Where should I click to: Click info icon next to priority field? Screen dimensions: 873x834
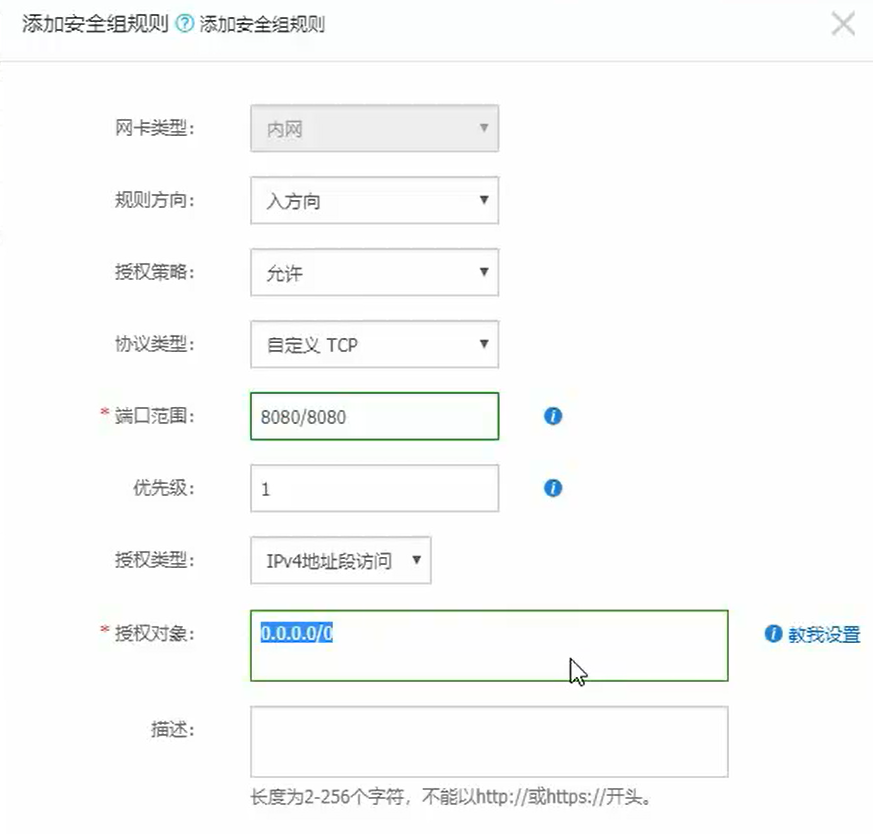pos(551,488)
